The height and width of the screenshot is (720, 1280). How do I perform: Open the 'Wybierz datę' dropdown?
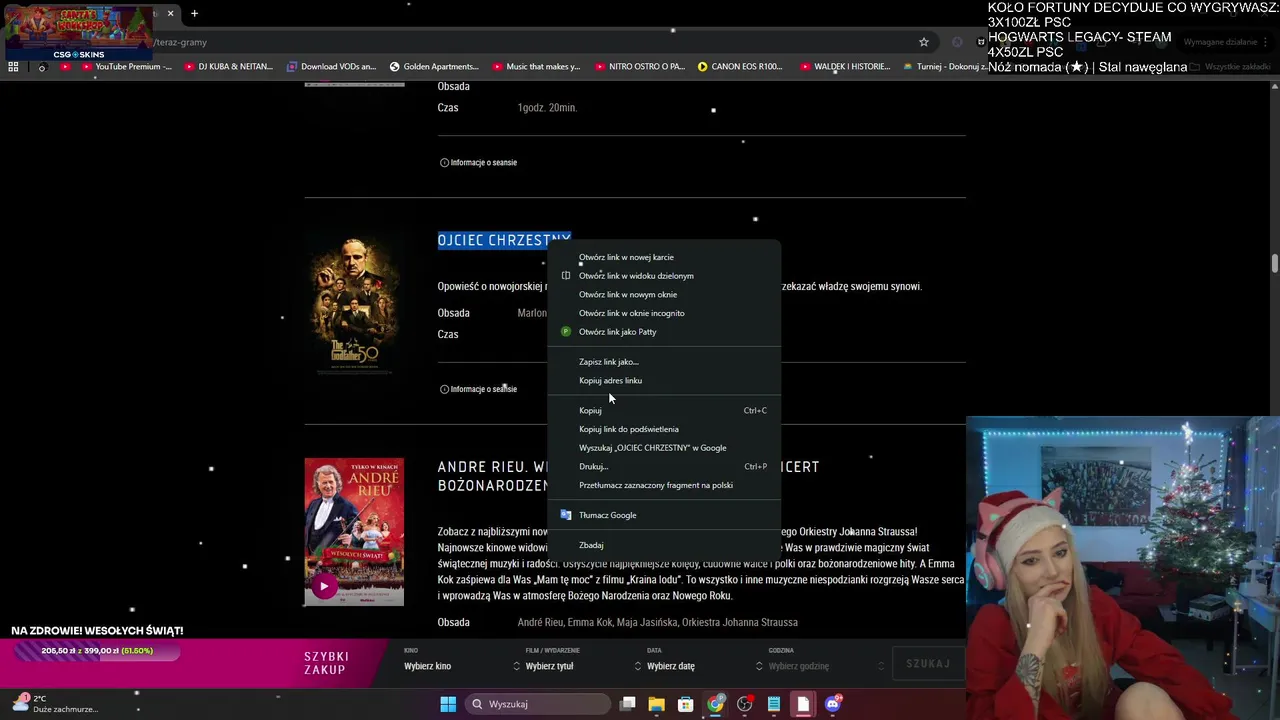tap(704, 666)
